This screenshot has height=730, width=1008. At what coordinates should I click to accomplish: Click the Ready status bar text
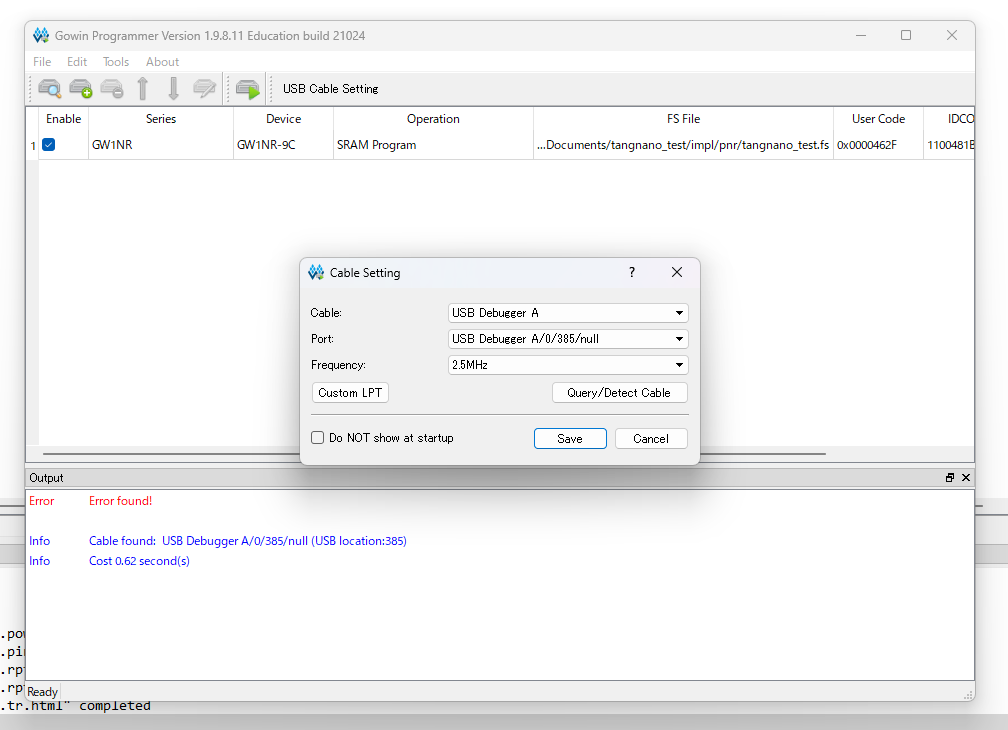click(x=42, y=692)
